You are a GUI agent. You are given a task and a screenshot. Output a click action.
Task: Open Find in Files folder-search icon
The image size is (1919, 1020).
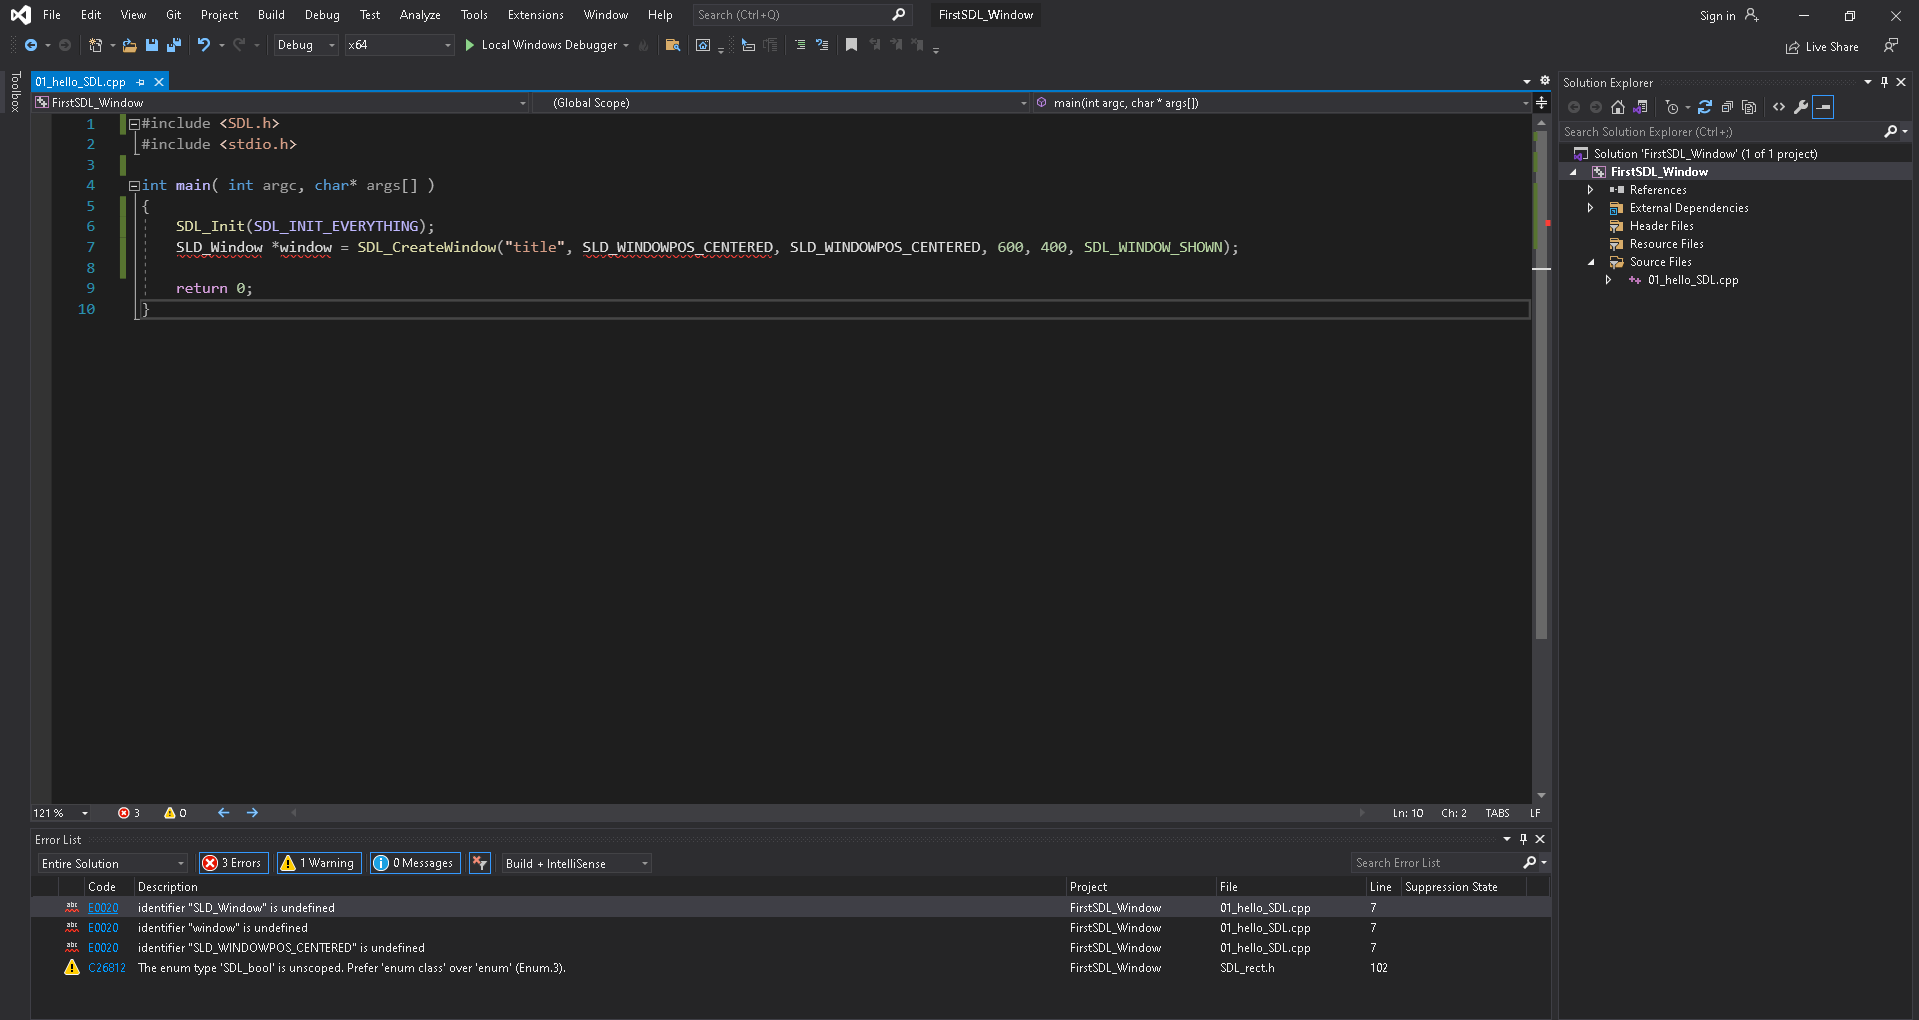[x=673, y=45]
